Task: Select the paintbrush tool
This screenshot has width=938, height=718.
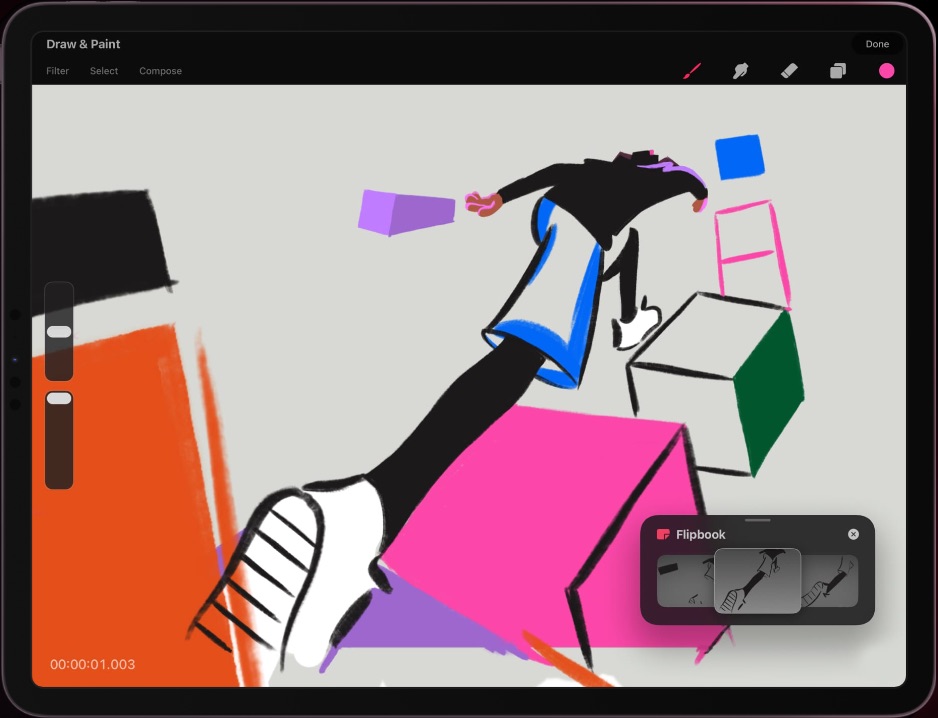Action: (x=692, y=71)
